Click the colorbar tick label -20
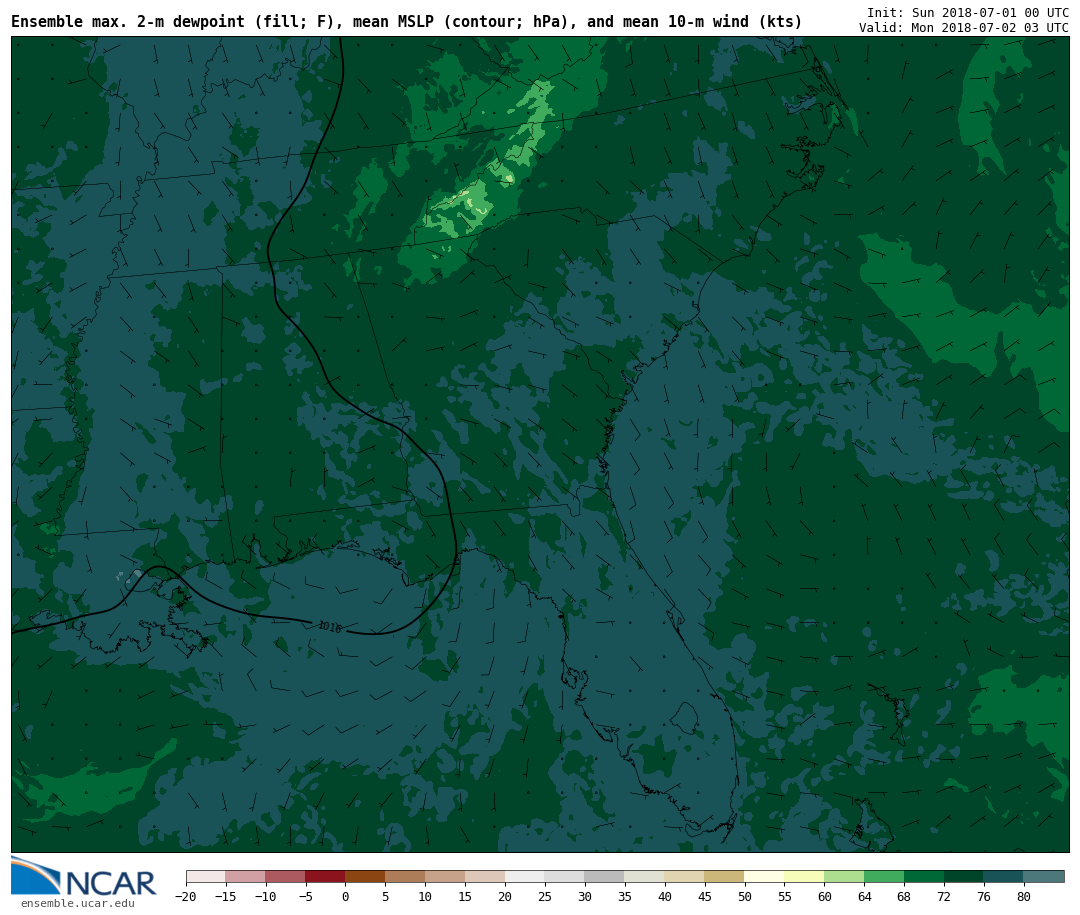This screenshot has height=915, width=1080. 186,896
